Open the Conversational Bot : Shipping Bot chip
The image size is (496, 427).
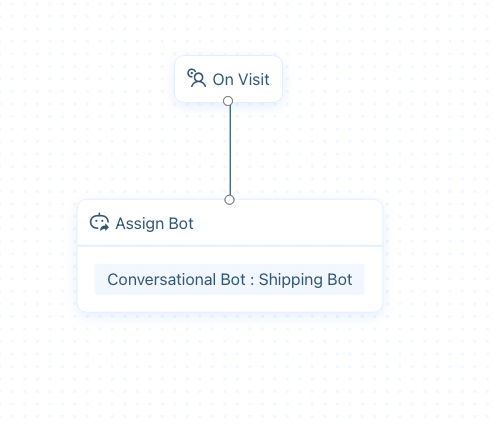click(229, 279)
